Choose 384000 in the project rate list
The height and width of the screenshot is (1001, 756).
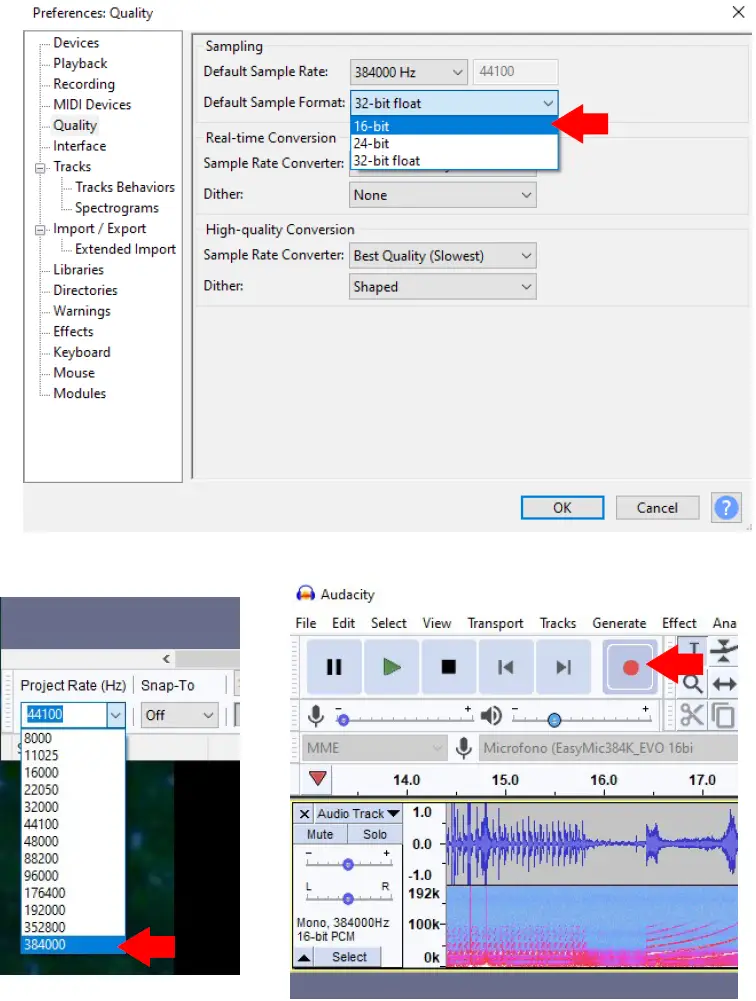click(x=73, y=944)
